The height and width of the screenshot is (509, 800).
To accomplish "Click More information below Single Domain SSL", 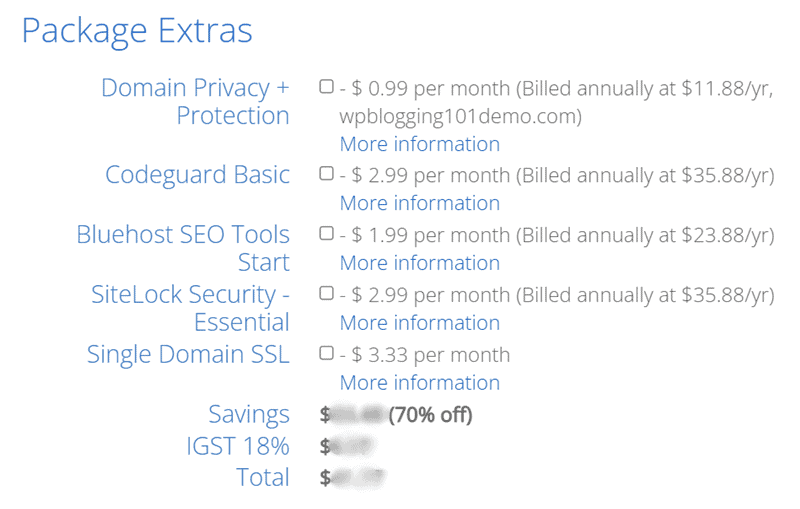I will pos(419,383).
